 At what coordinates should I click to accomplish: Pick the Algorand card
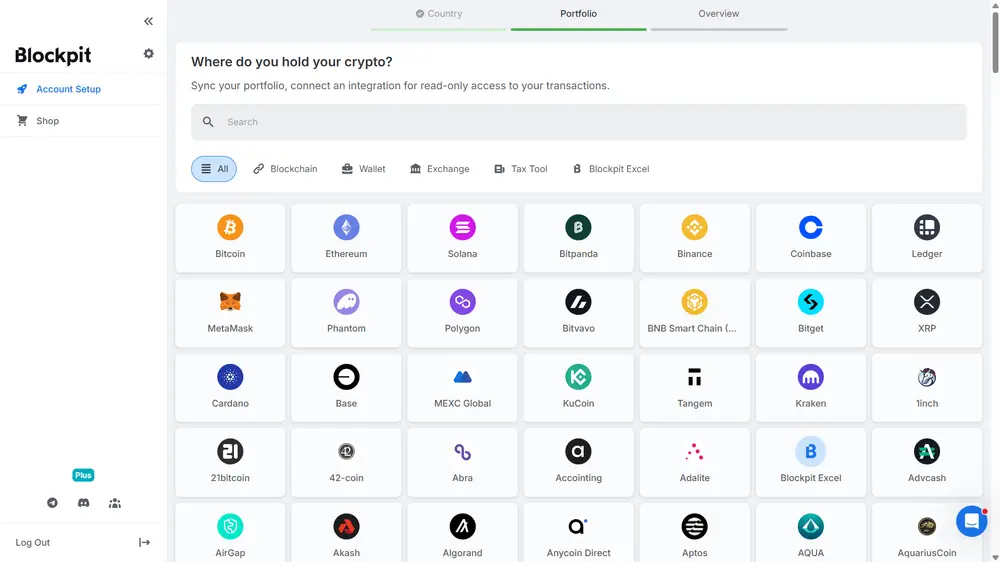tap(462, 533)
